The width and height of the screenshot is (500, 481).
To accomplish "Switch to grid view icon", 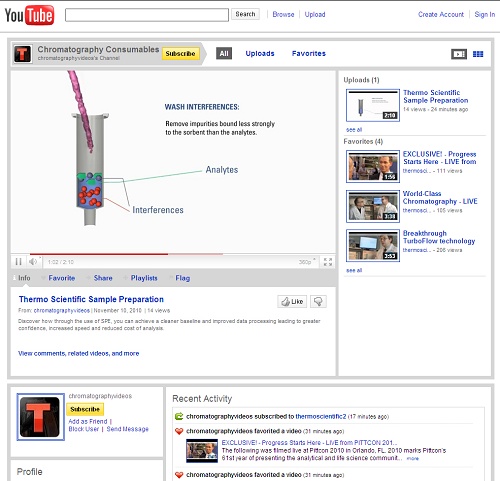I will pyautogui.click(x=478, y=54).
